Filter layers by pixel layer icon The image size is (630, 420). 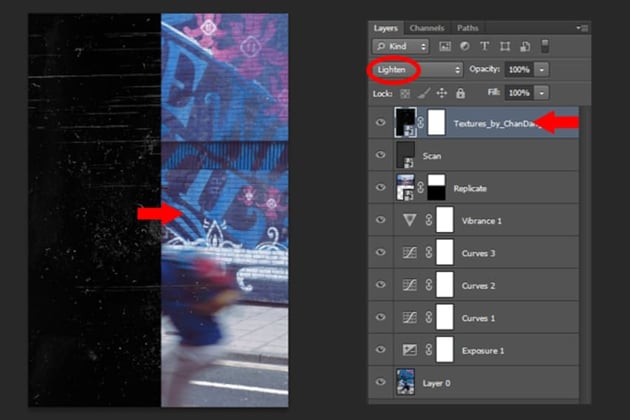445,47
